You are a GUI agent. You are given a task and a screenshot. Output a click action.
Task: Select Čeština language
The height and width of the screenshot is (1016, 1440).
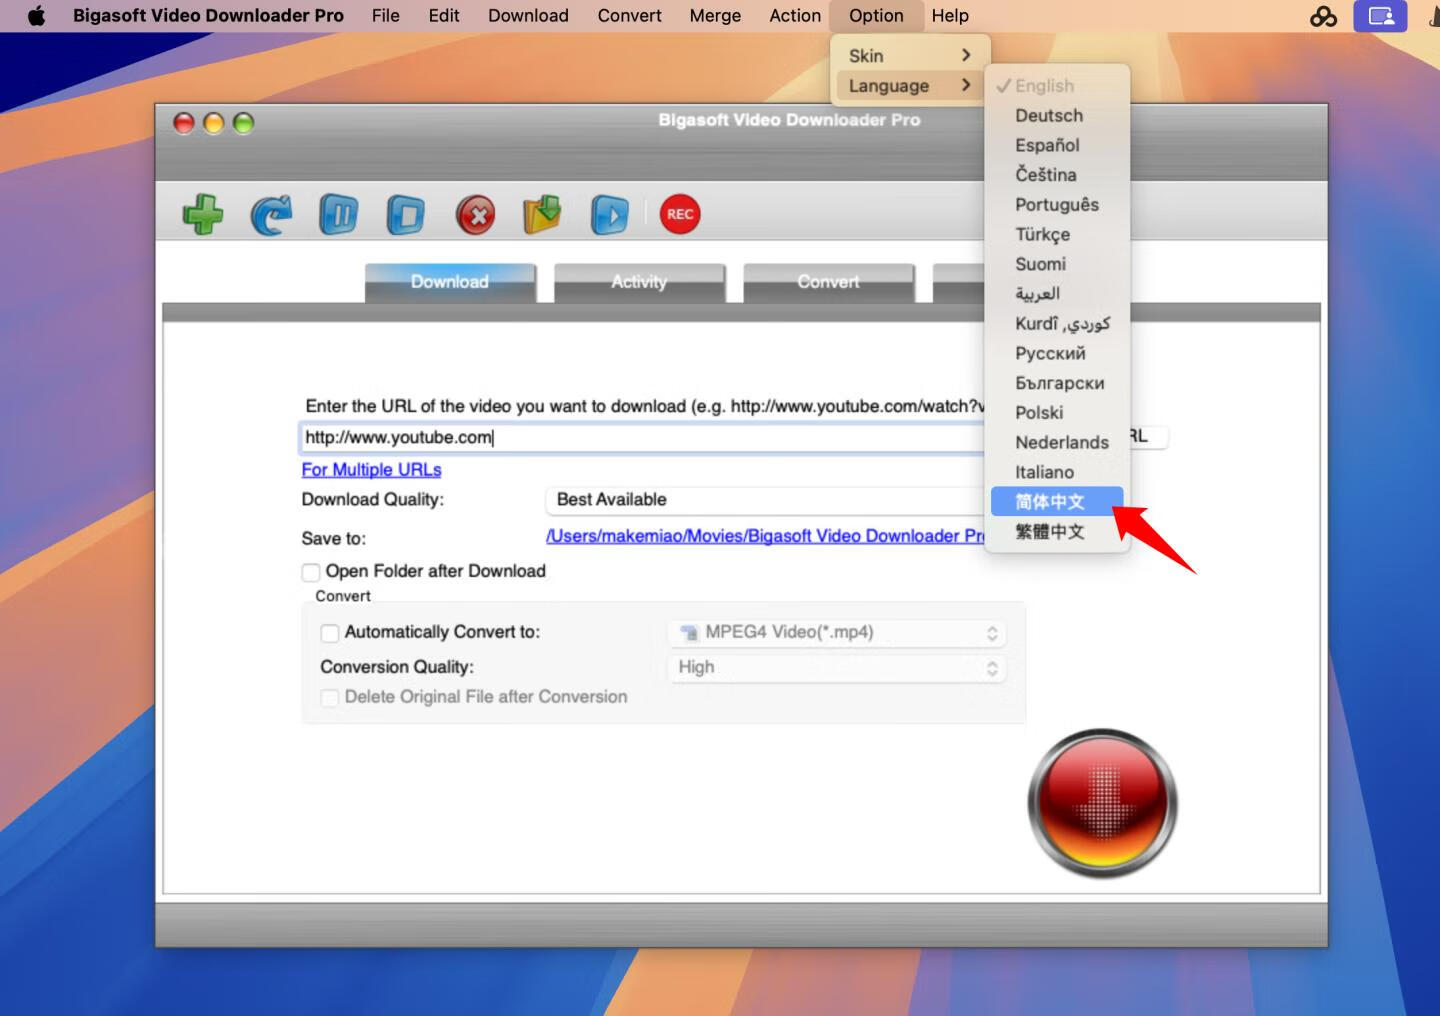pyautogui.click(x=1057, y=175)
